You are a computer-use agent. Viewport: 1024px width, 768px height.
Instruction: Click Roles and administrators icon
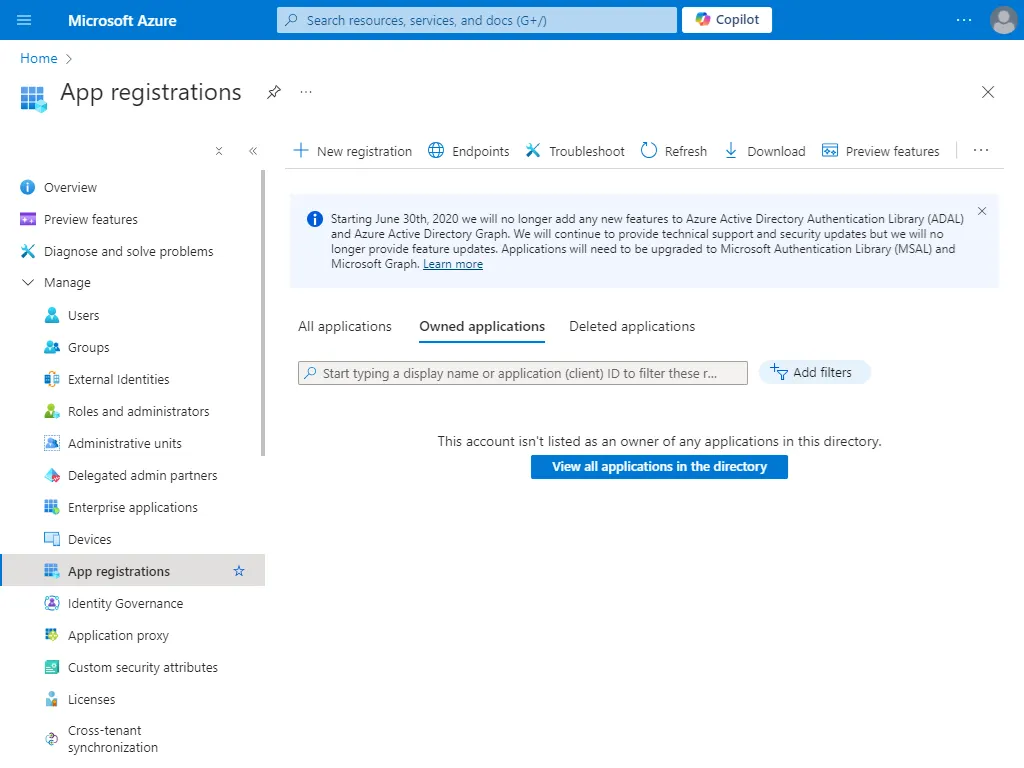(x=52, y=411)
